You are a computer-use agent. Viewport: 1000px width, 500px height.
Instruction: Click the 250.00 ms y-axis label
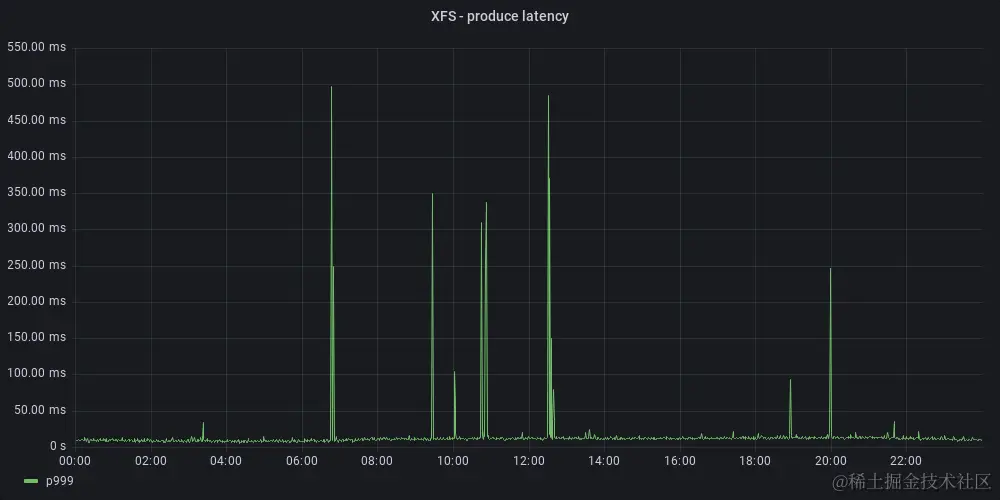coord(36,265)
